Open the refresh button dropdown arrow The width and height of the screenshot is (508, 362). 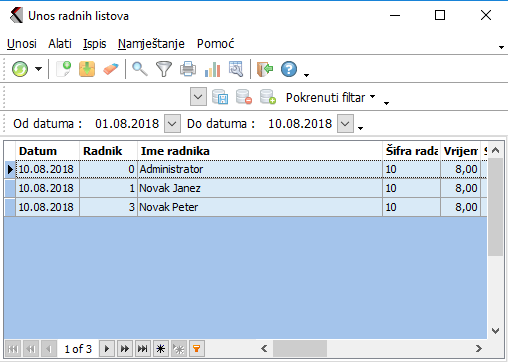pos(39,69)
